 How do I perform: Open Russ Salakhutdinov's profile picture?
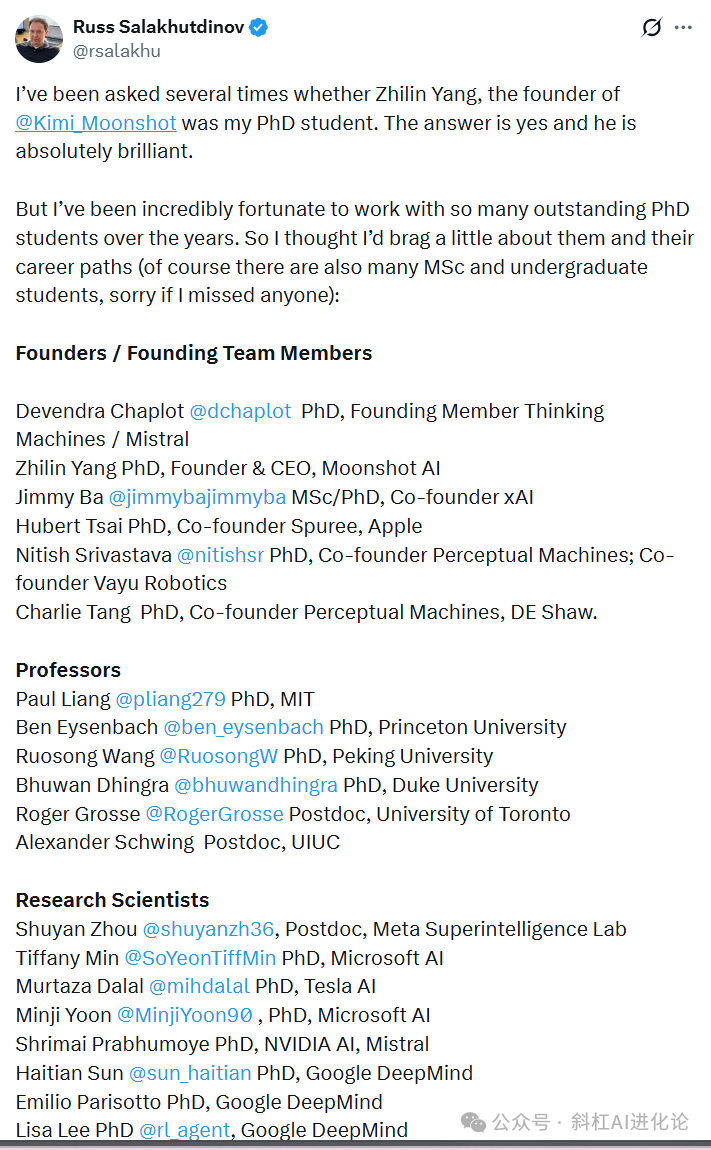(x=38, y=39)
